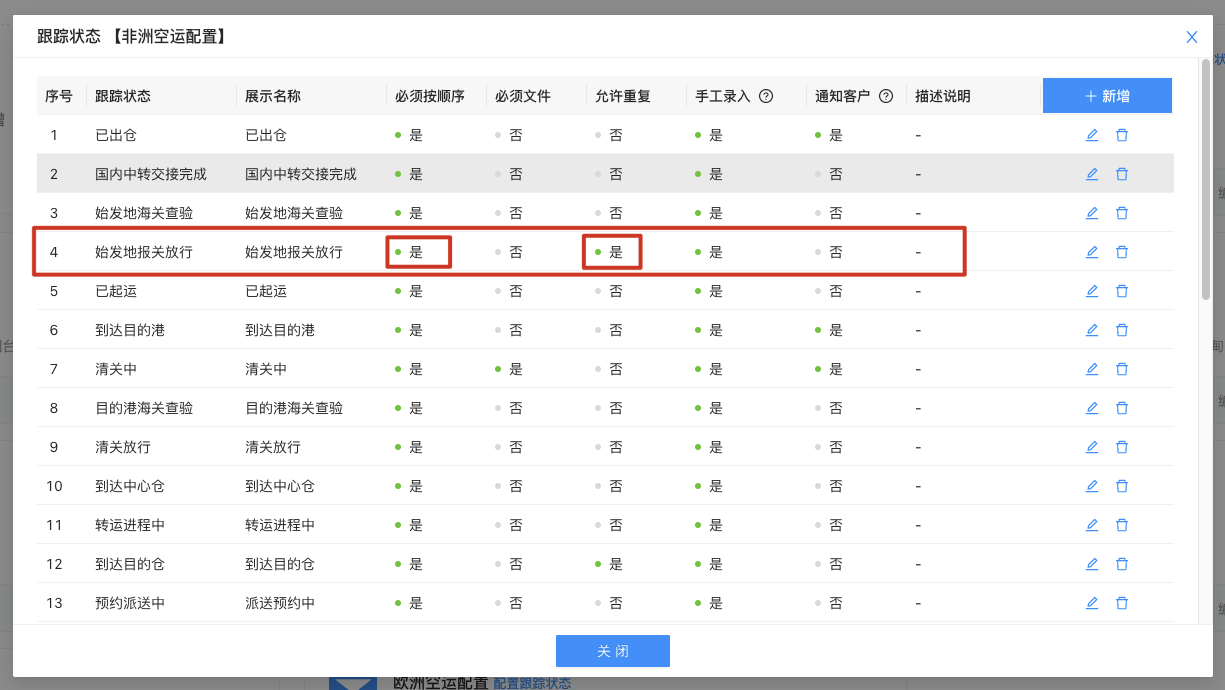The image size is (1225, 690).
Task: Edit the 清关中 tracking status
Action: [1091, 369]
